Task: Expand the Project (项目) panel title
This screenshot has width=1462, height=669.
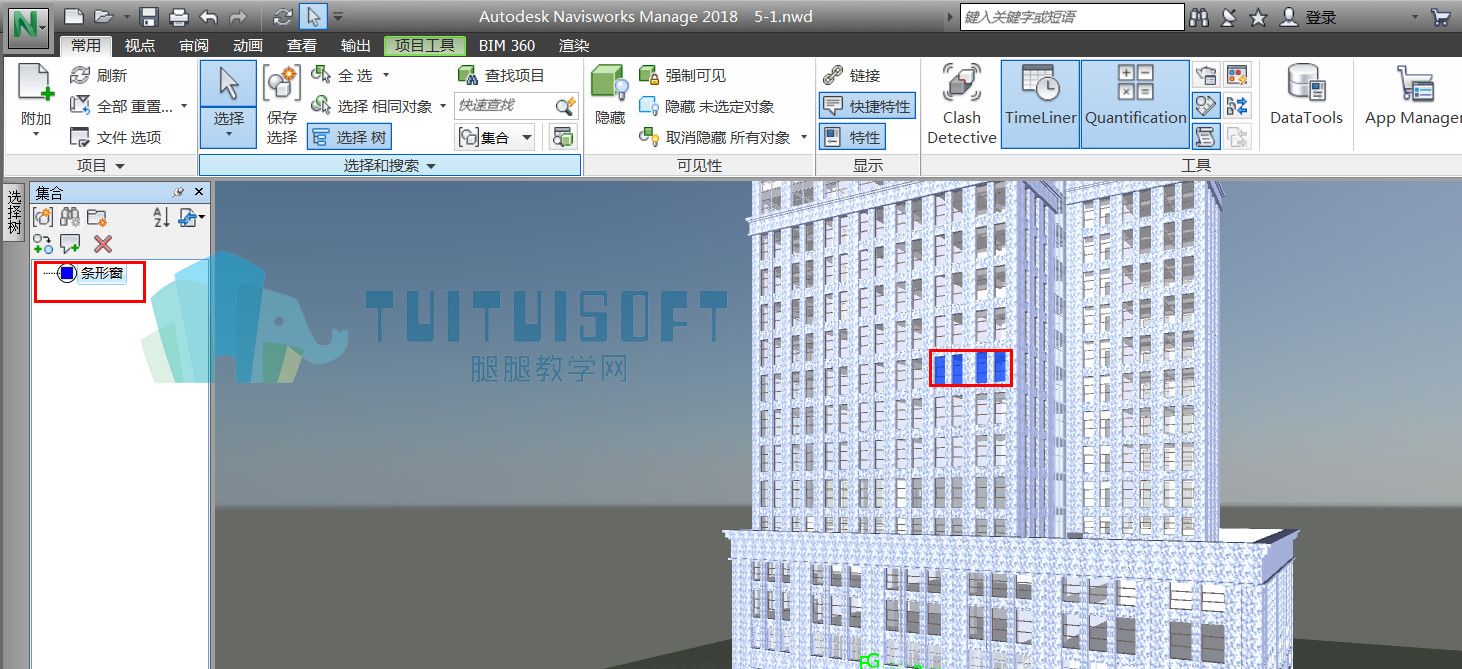Action: [x=101, y=166]
